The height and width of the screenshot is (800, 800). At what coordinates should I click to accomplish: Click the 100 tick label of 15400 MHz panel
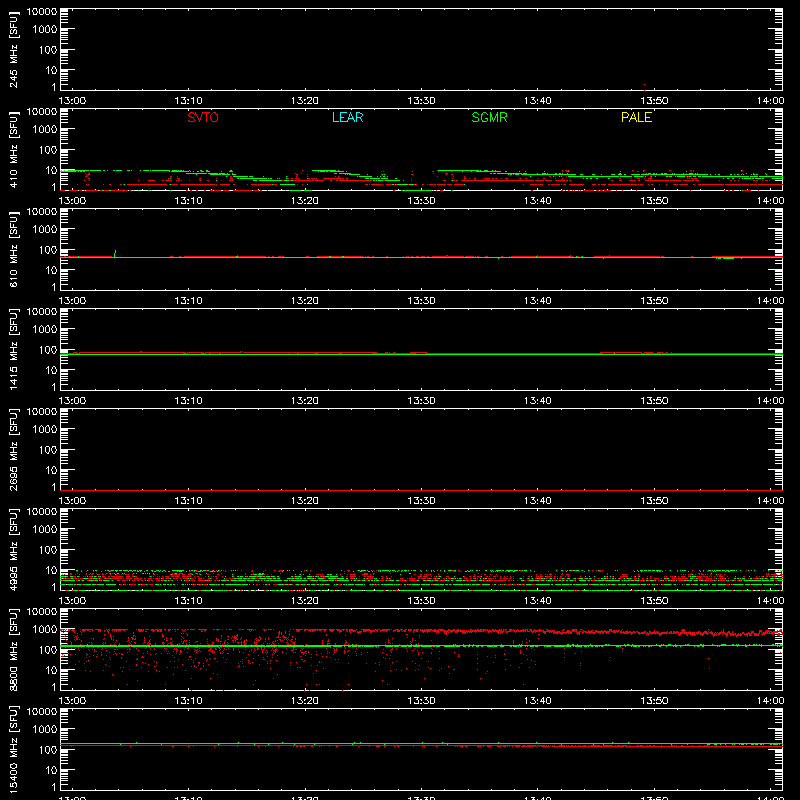(48, 750)
